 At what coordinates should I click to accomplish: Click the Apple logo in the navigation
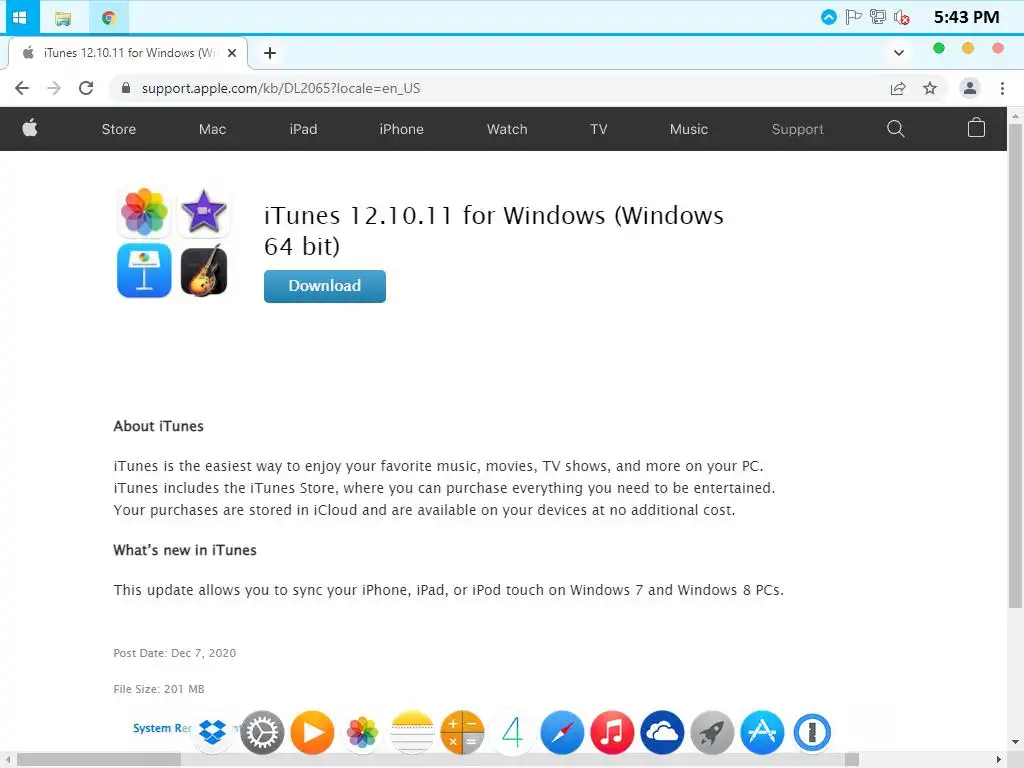29,128
